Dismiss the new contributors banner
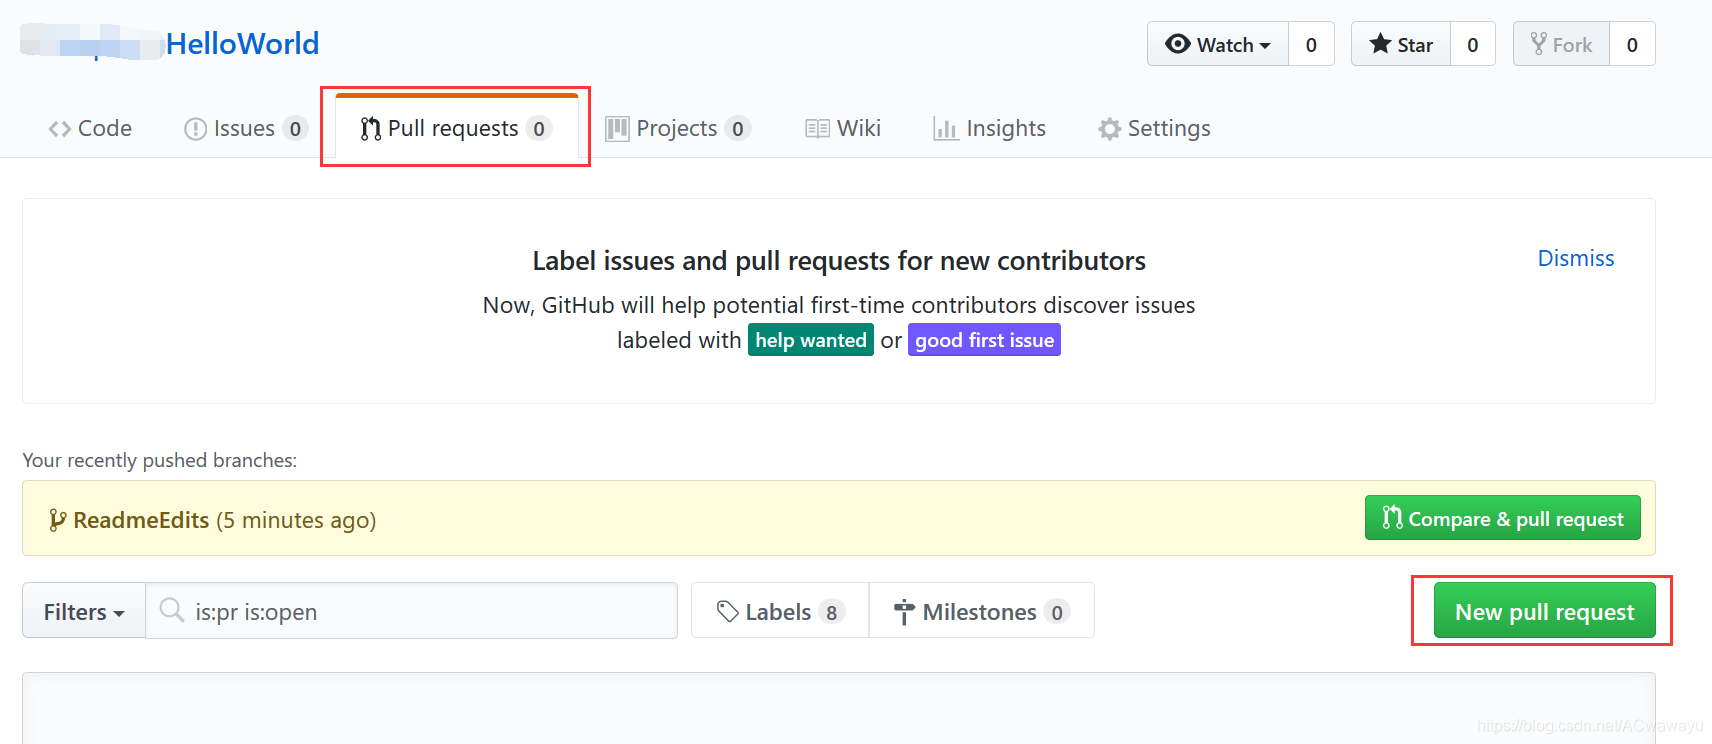The image size is (1712, 744). coord(1576,258)
